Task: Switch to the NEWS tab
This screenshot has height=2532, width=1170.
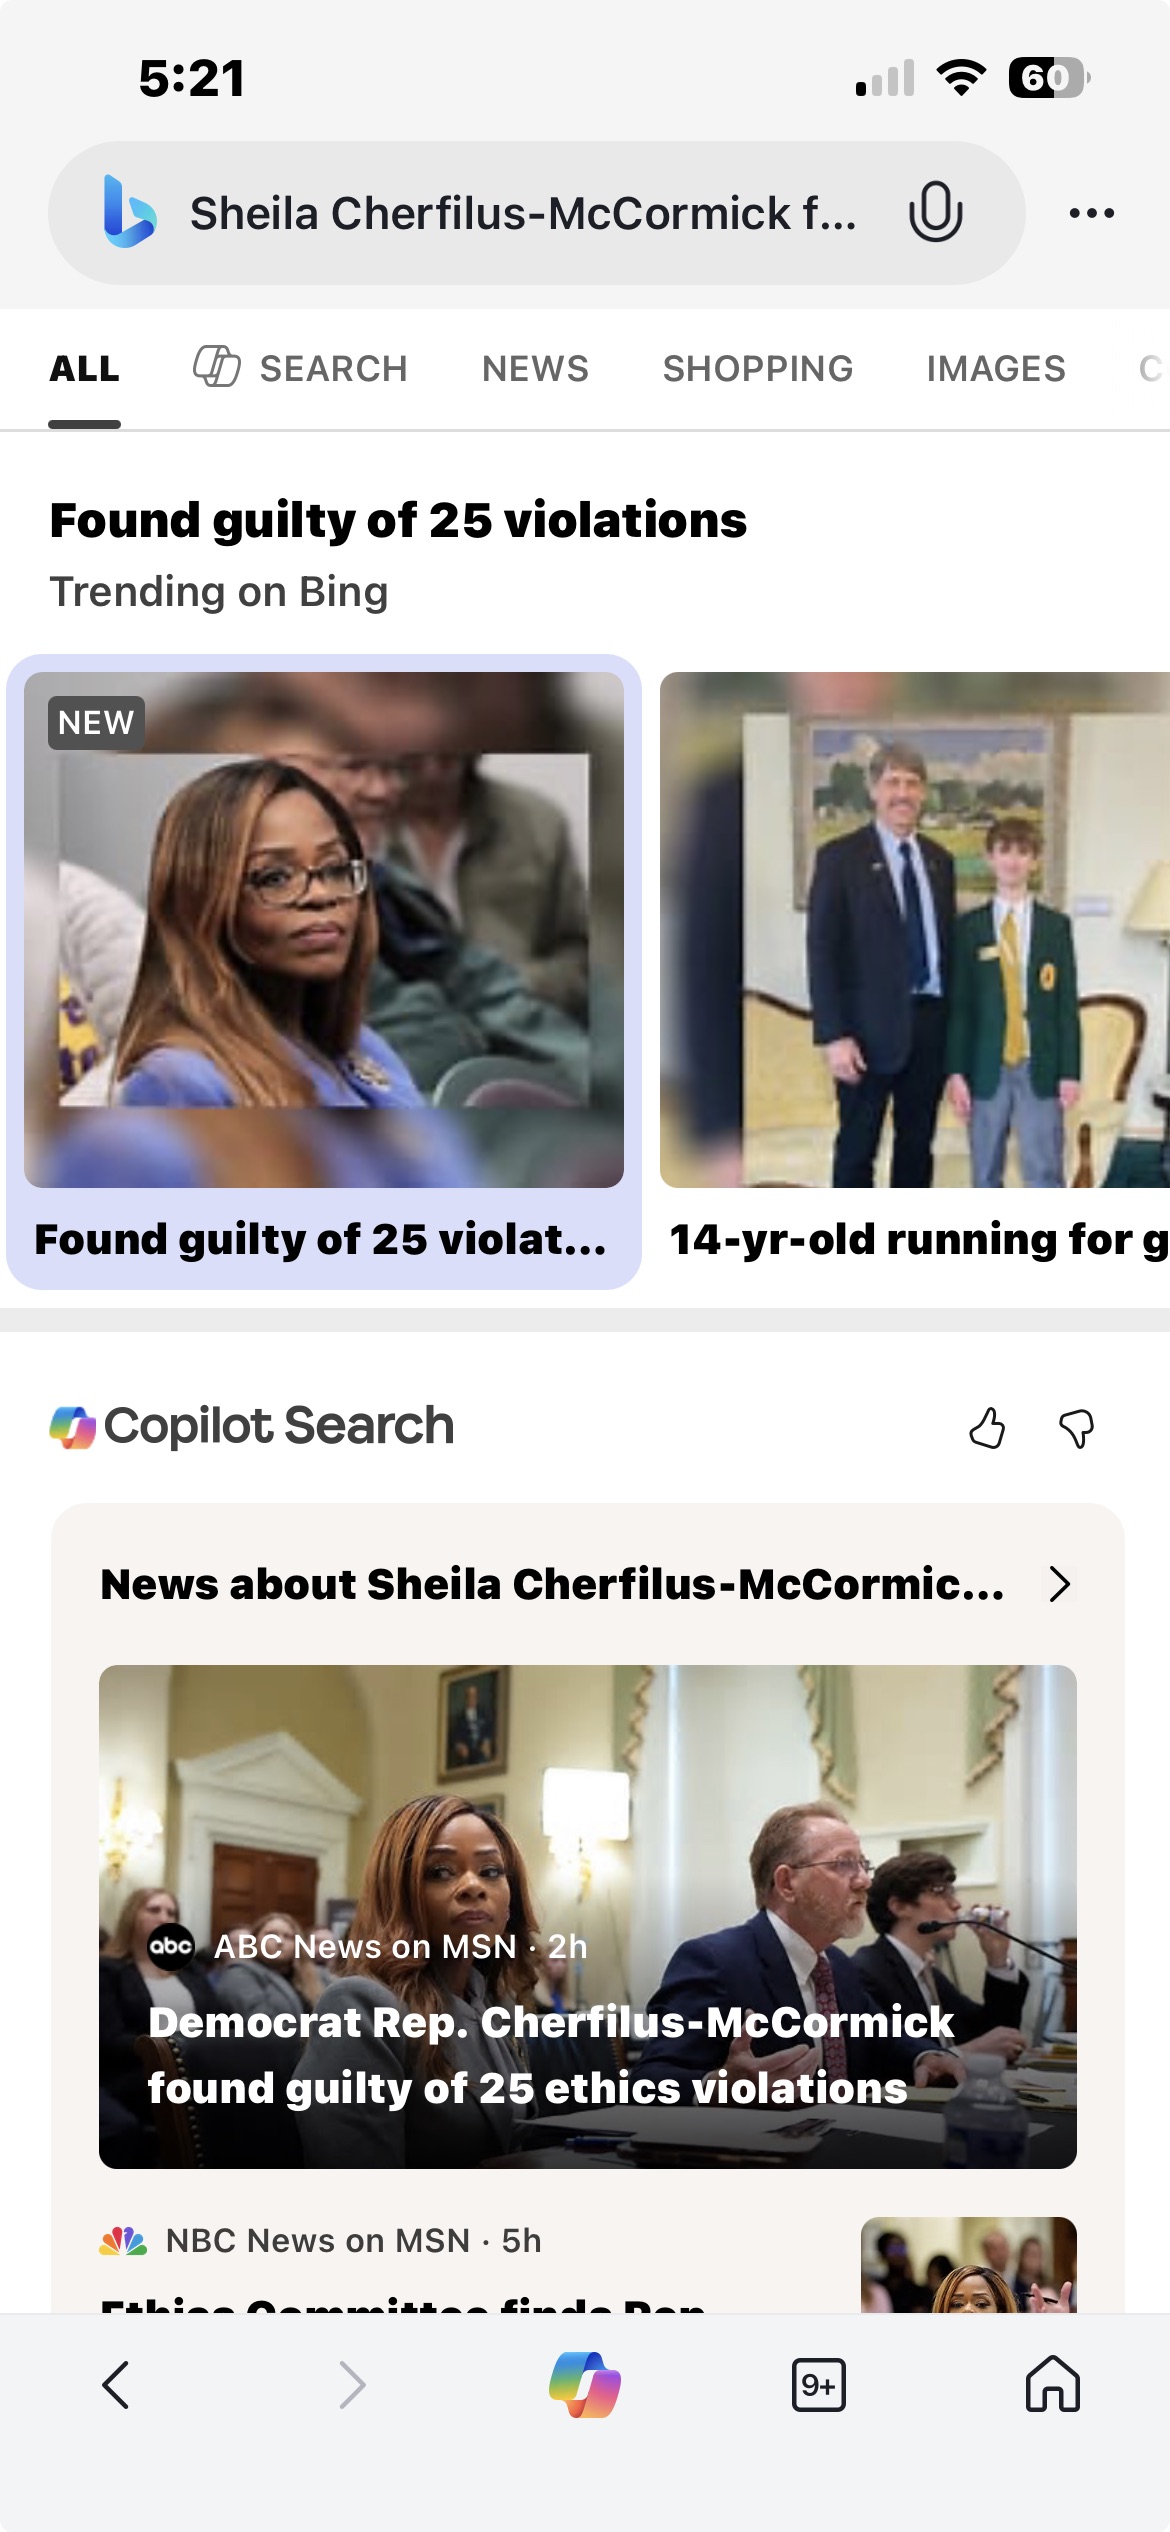Action: 535,369
